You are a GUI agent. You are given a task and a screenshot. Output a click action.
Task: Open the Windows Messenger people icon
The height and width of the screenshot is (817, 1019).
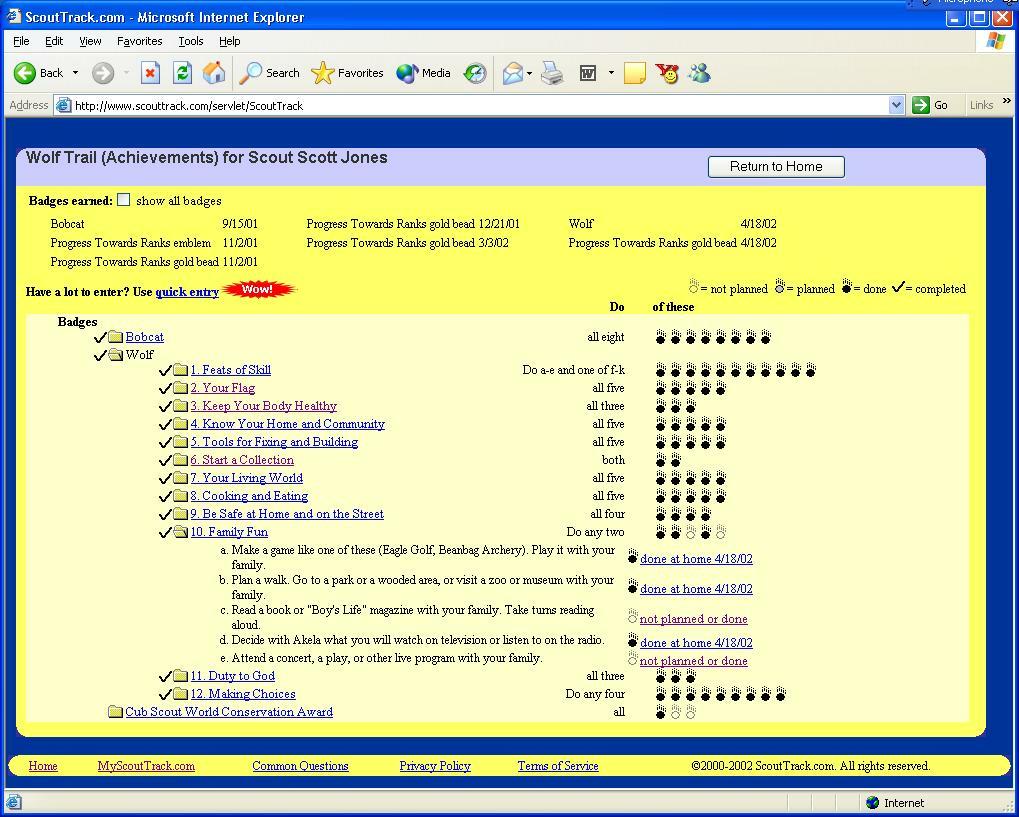click(699, 73)
